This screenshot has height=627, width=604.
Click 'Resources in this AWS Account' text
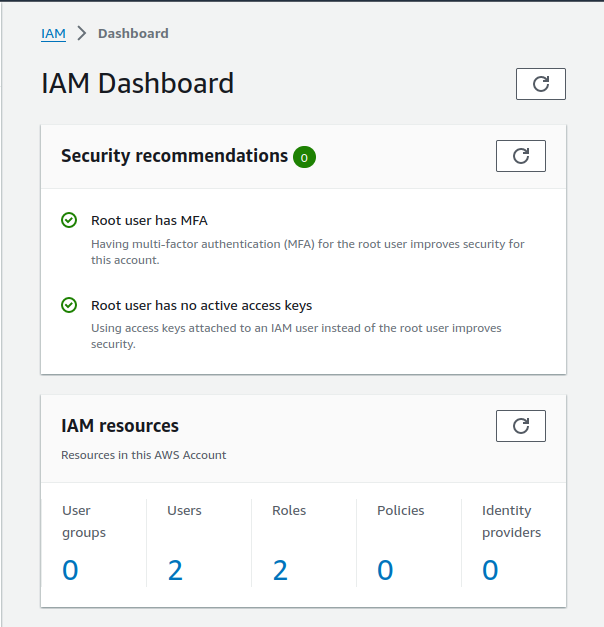(x=144, y=455)
